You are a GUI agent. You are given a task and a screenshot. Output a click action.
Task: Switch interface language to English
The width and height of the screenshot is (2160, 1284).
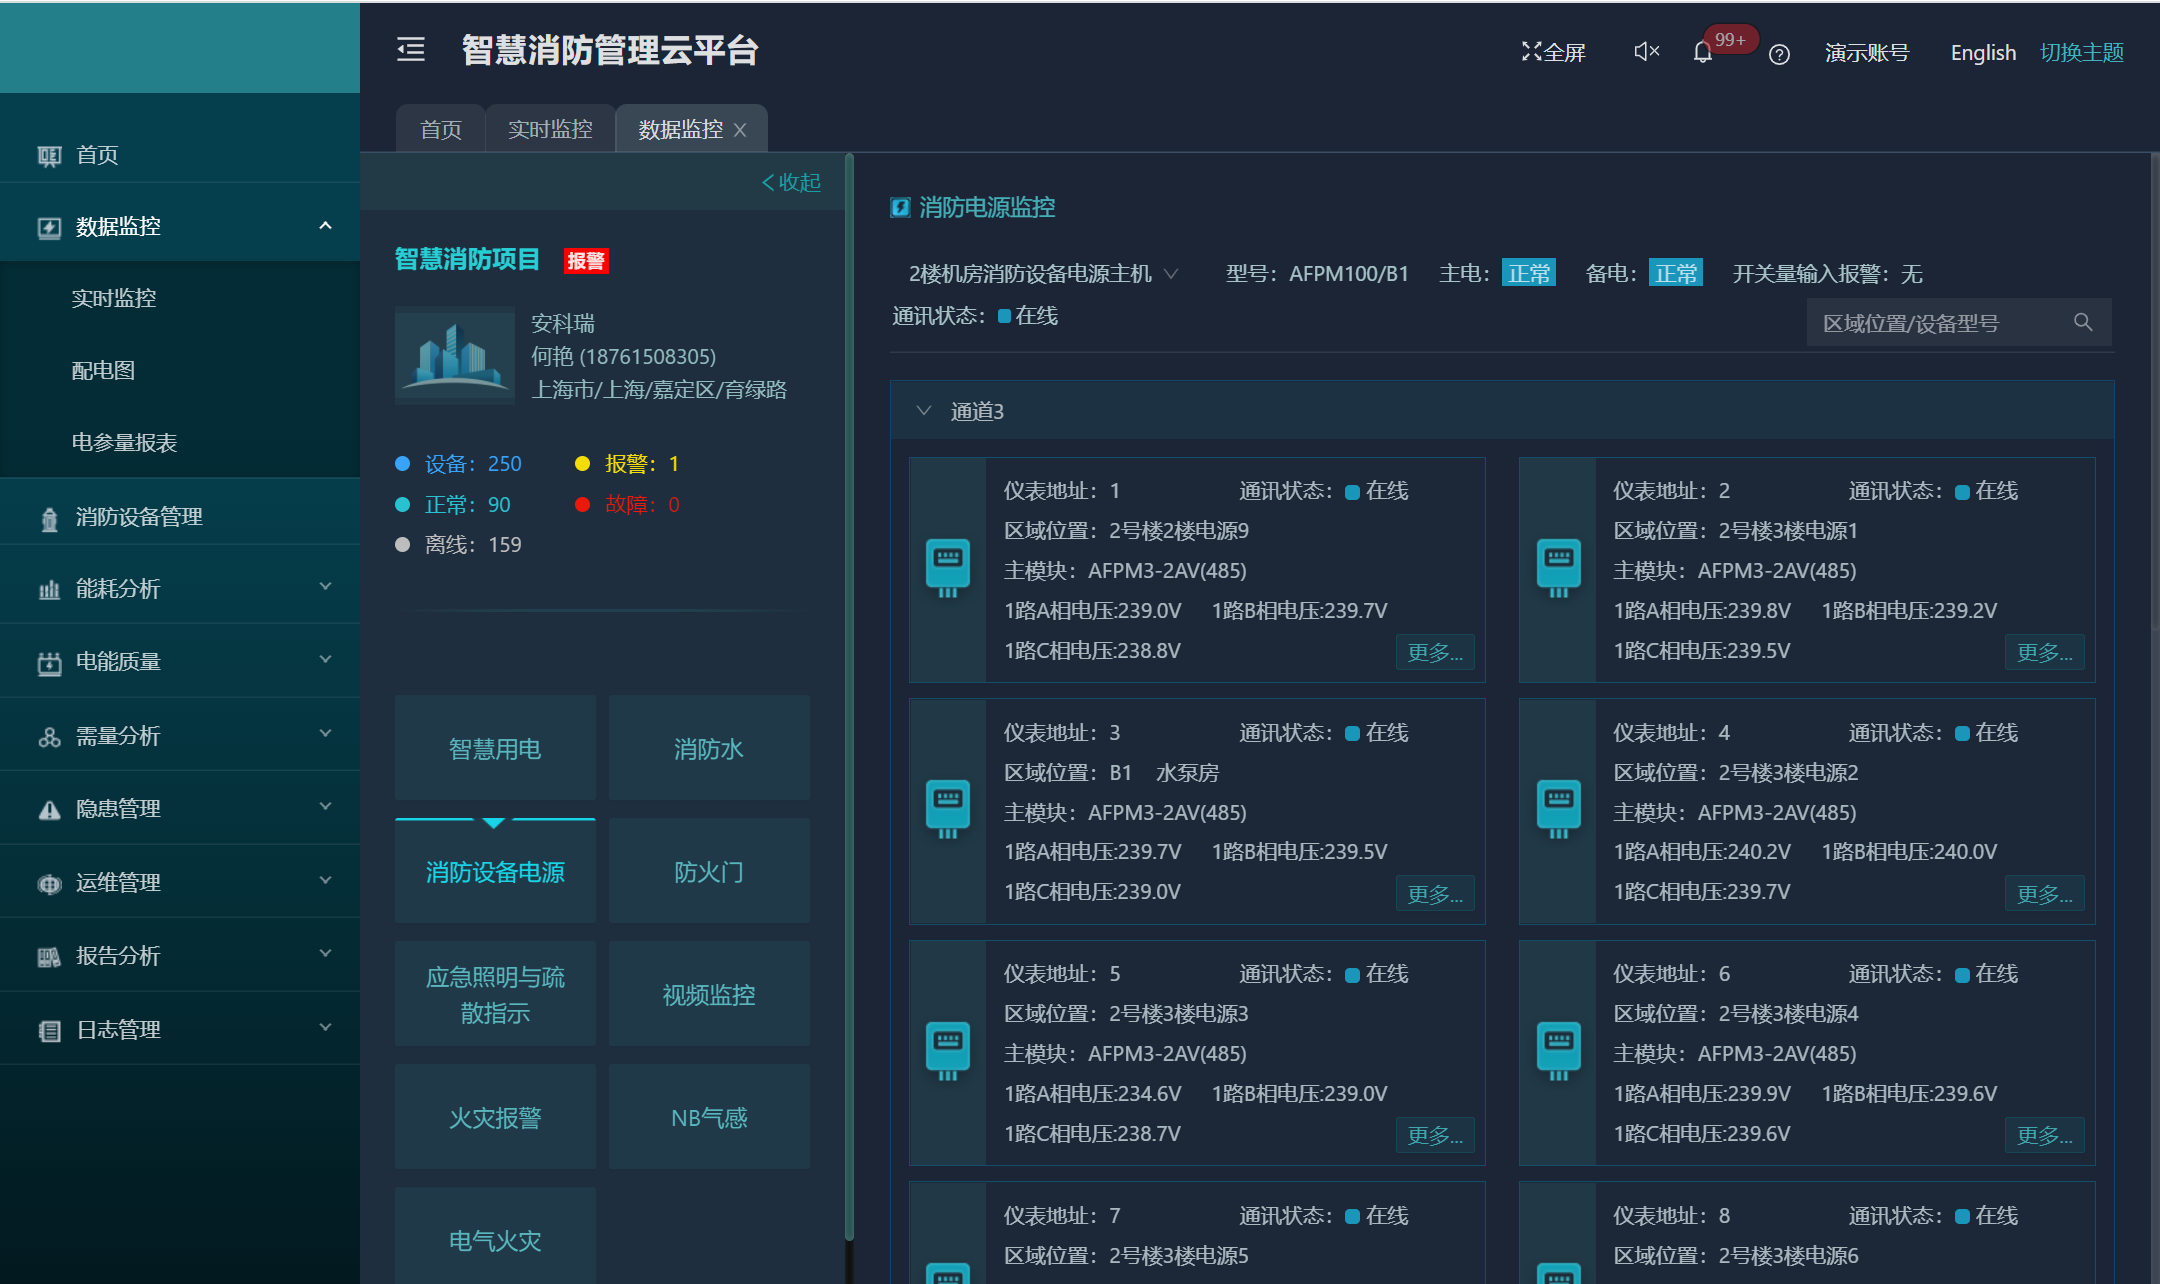pos(1982,52)
